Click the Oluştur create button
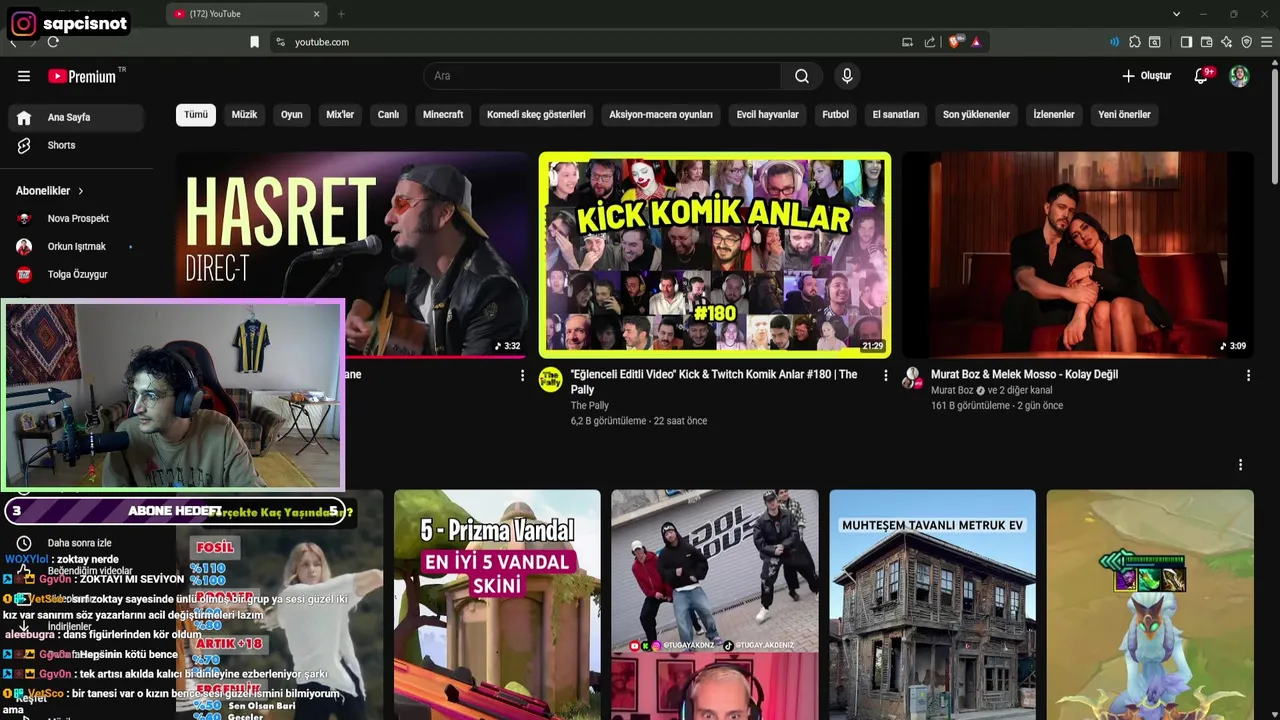The image size is (1280, 720). pyautogui.click(x=1146, y=76)
